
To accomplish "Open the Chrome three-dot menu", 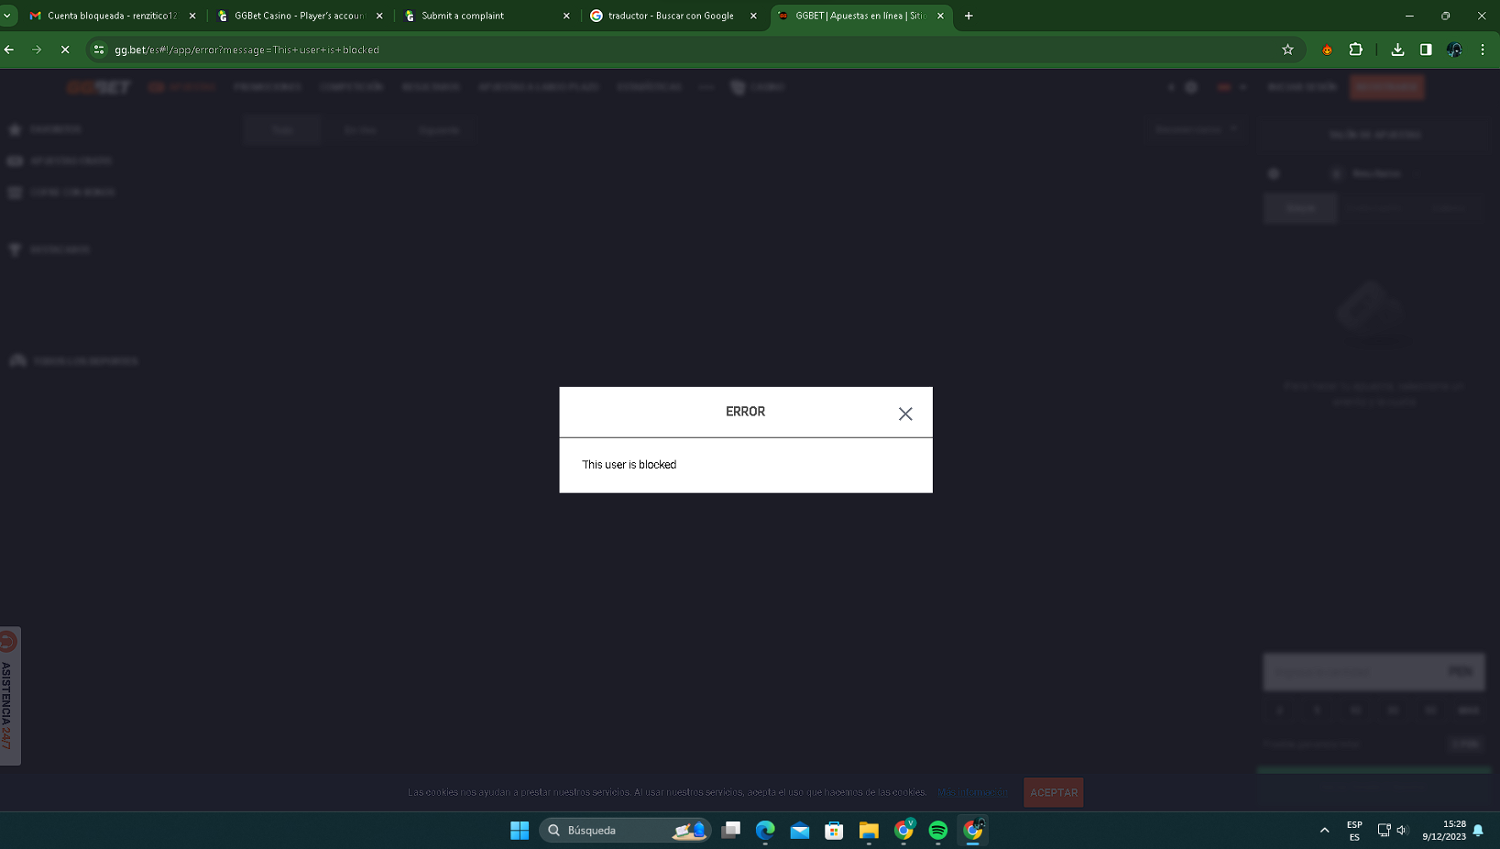I will point(1483,50).
